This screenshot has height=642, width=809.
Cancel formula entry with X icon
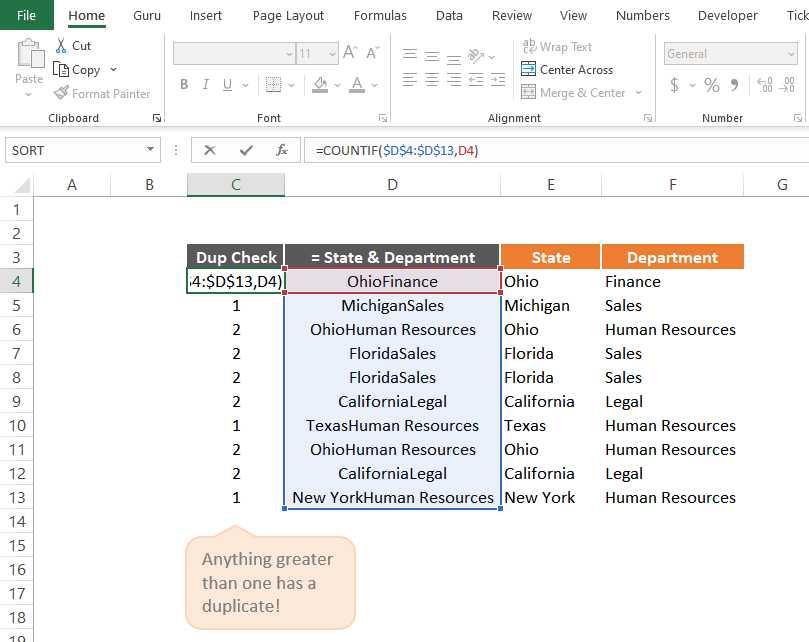[209, 150]
